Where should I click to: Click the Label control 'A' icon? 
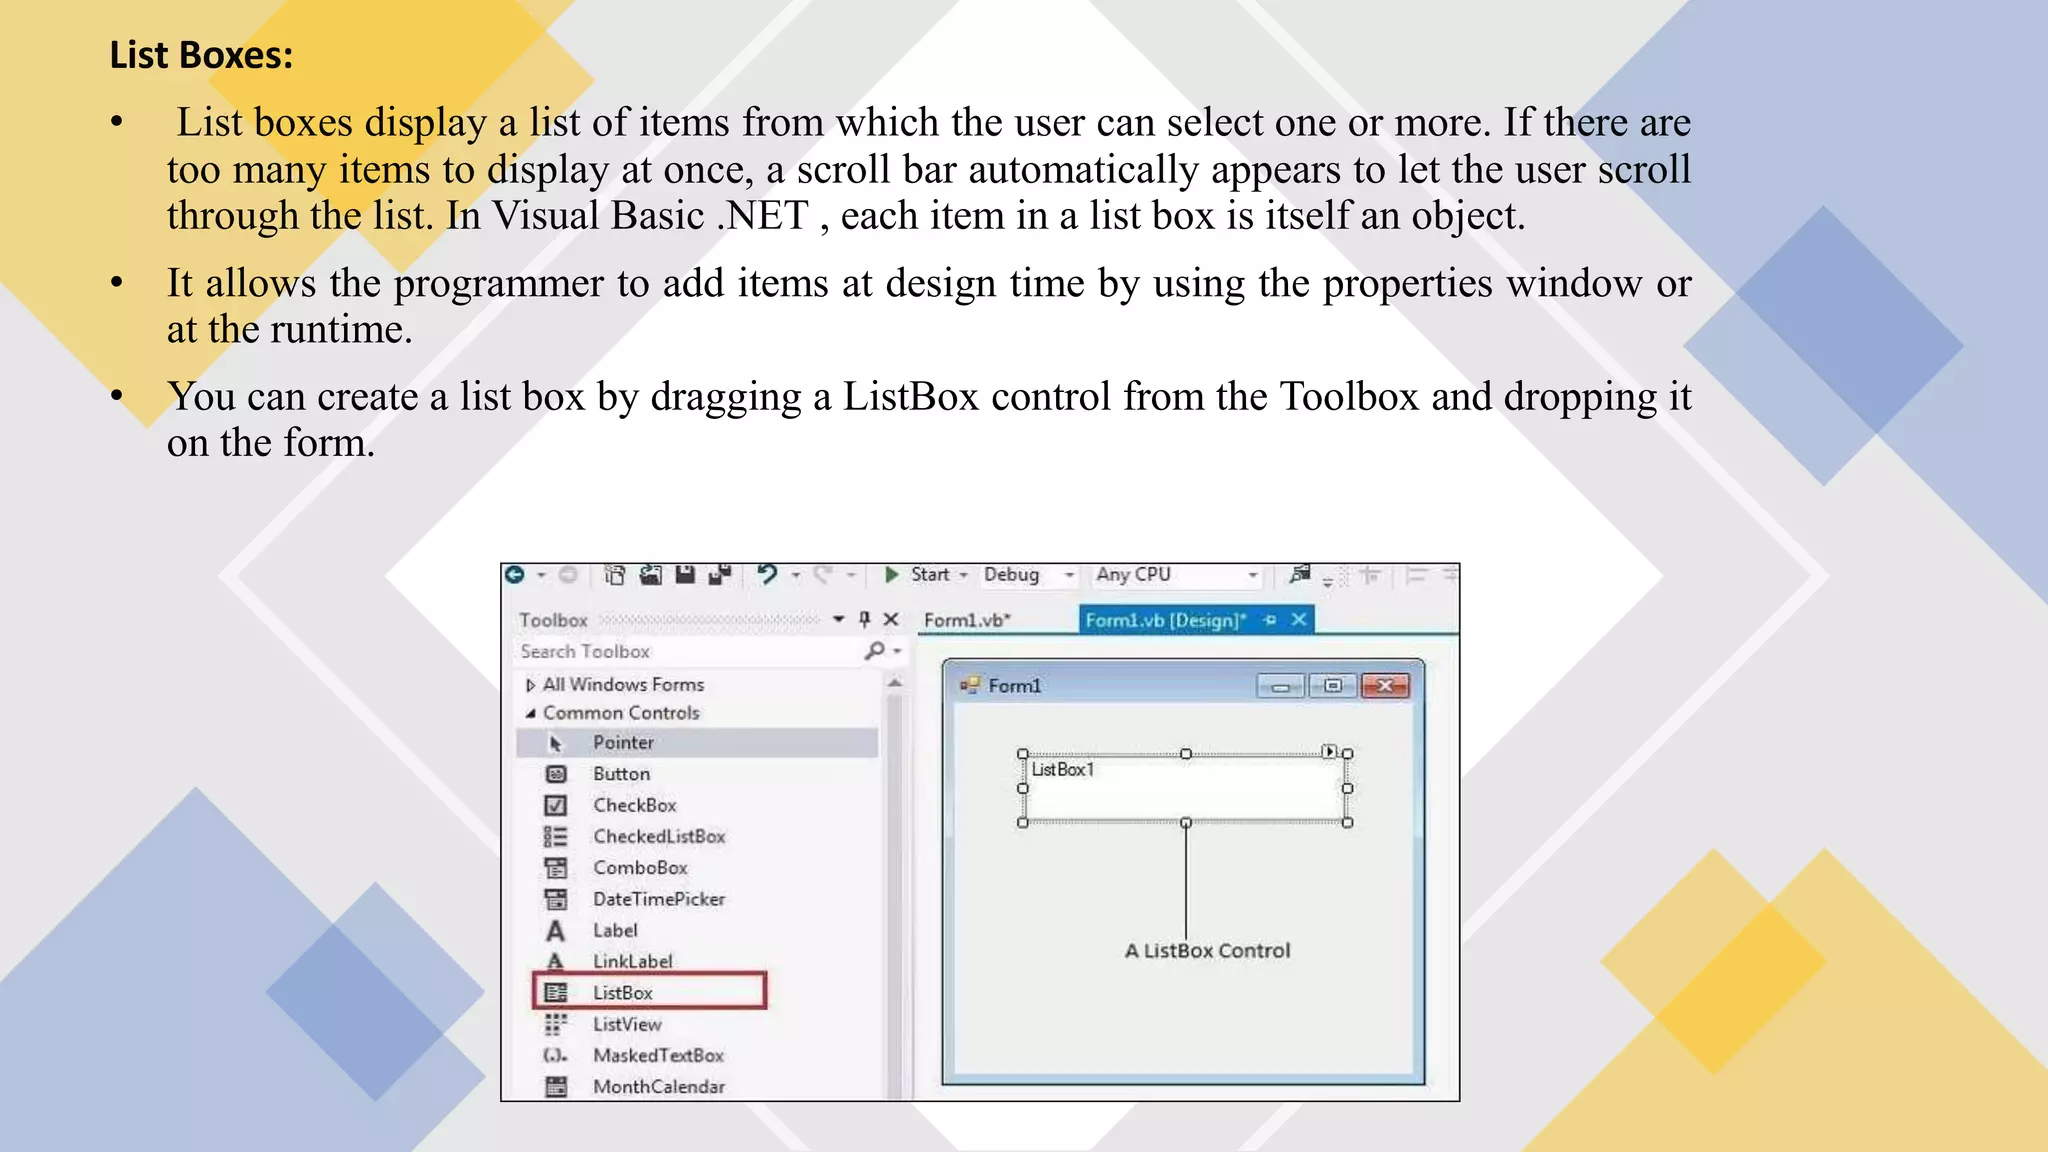click(x=556, y=931)
